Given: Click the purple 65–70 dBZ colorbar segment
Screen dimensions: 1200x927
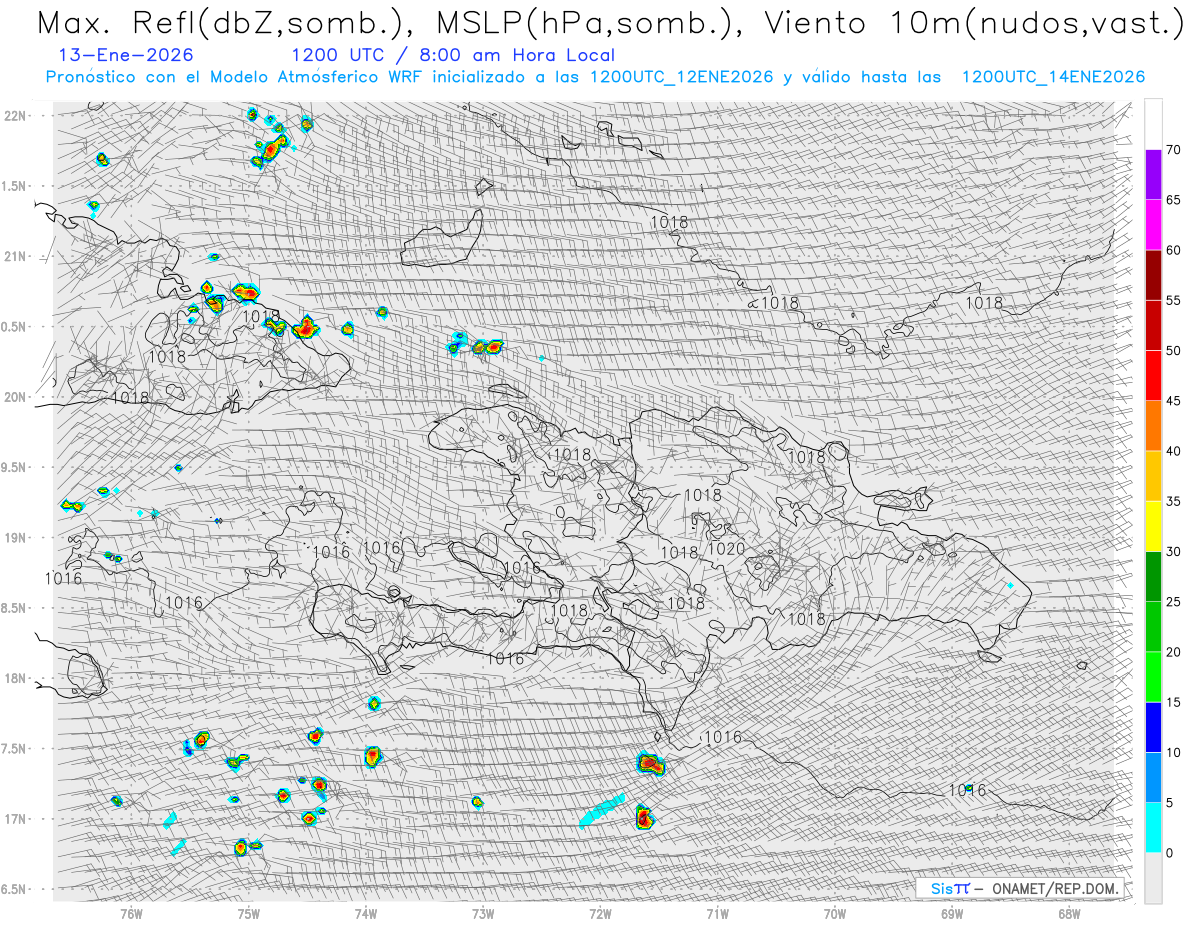Looking at the screenshot, I should 1153,175.
